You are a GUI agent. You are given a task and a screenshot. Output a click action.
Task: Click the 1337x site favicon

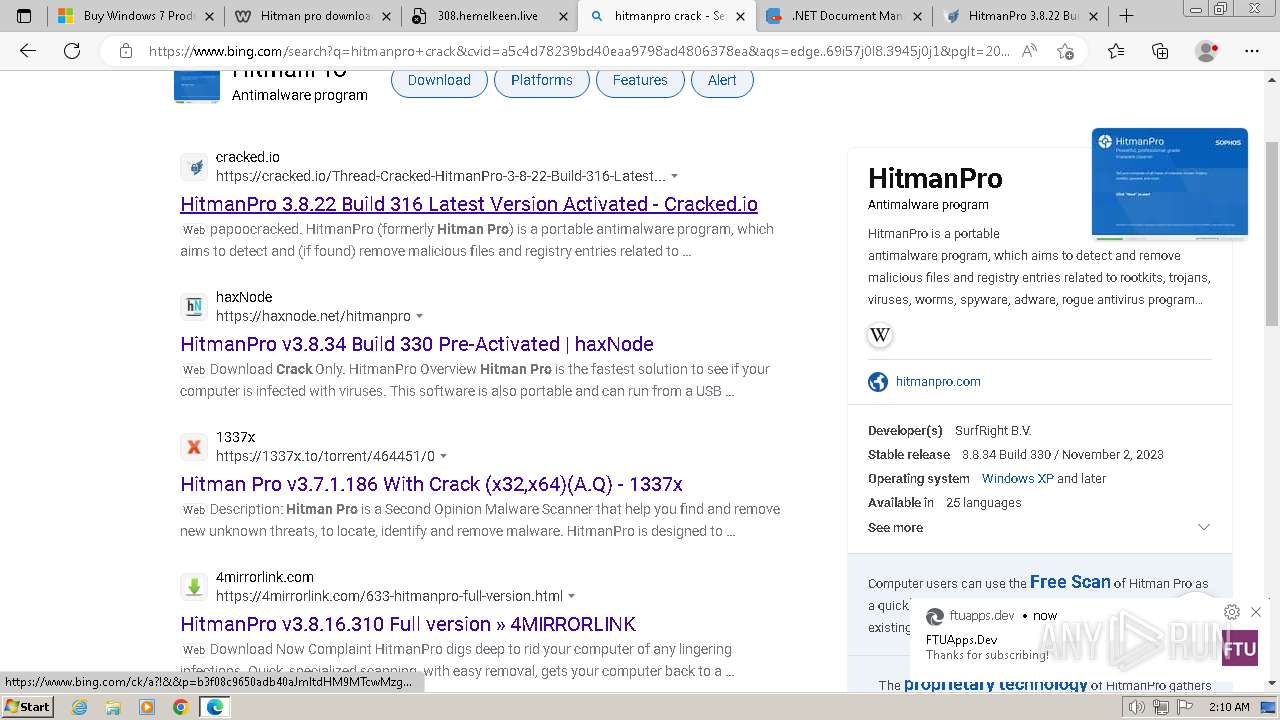194,447
